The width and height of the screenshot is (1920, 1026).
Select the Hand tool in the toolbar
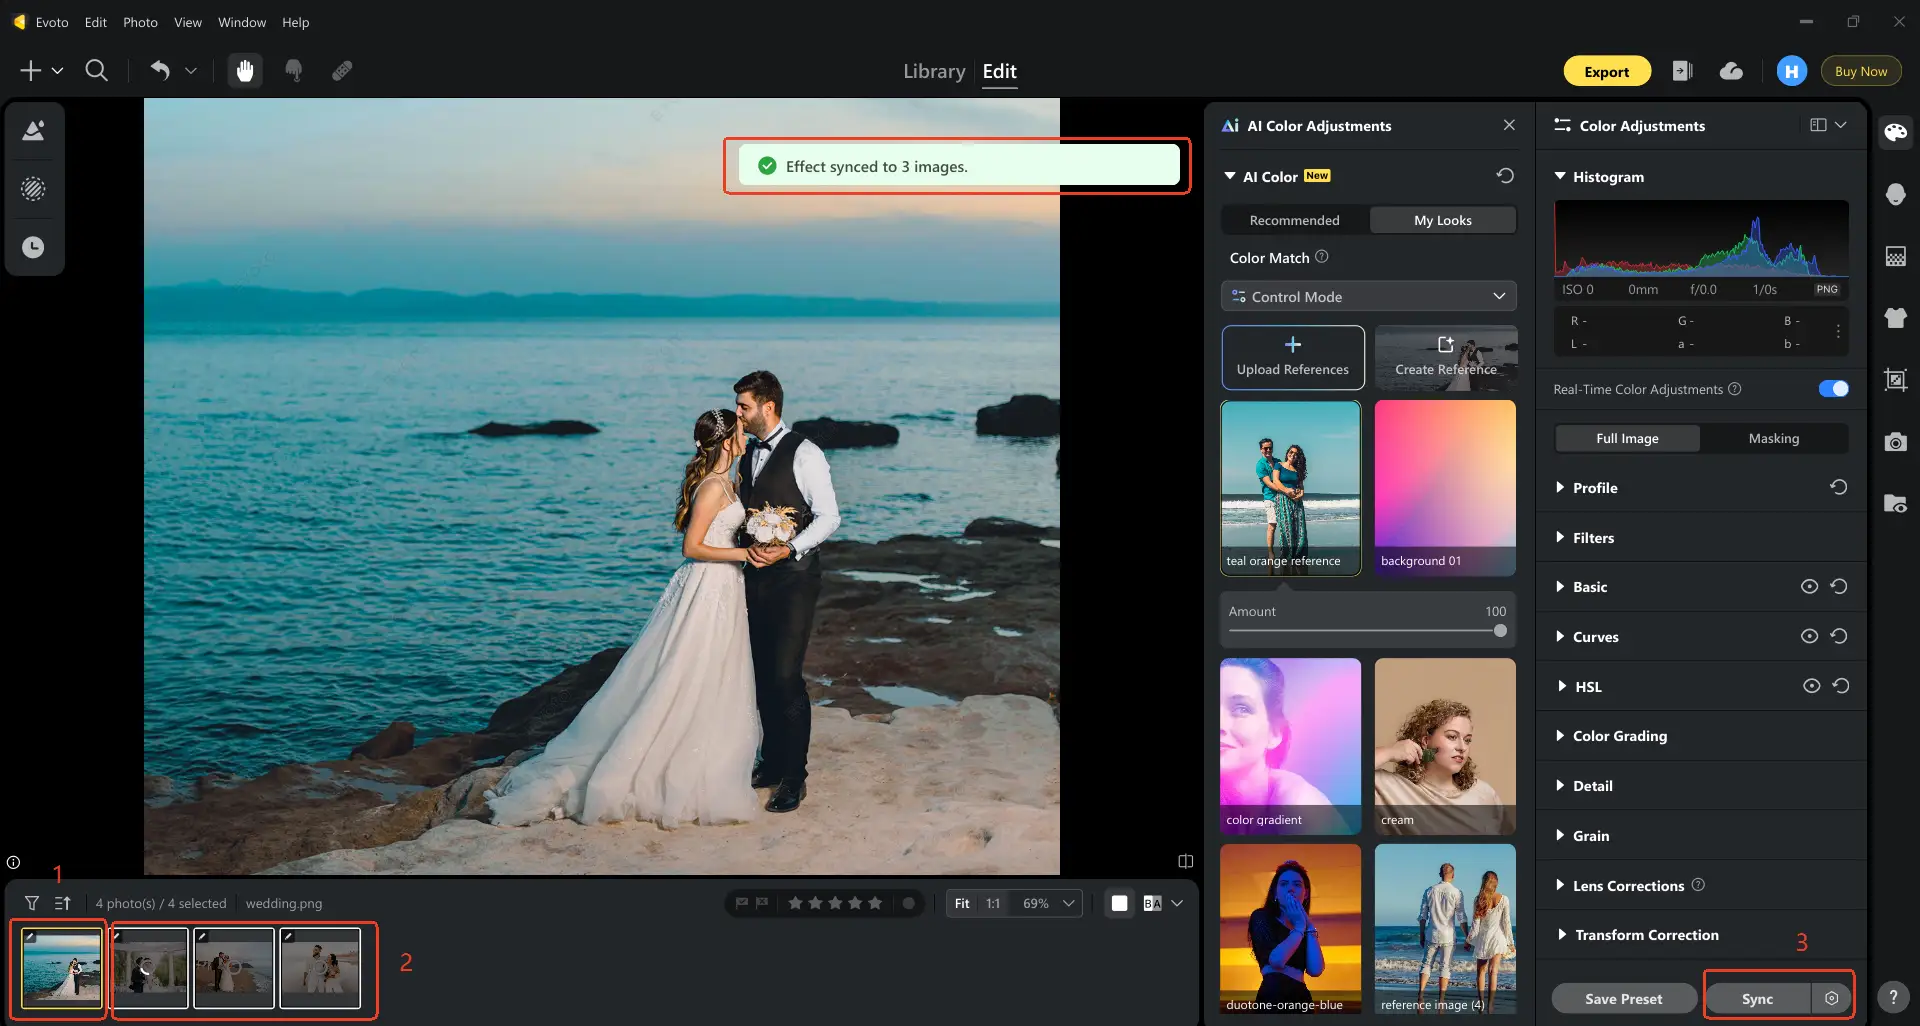click(245, 70)
